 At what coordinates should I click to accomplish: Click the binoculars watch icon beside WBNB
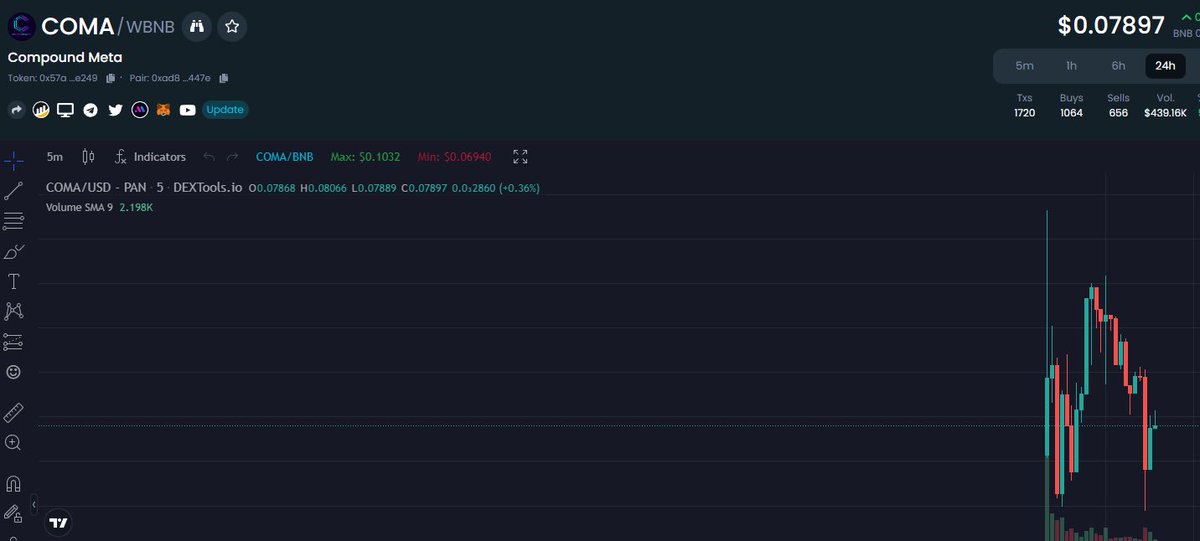coord(197,27)
